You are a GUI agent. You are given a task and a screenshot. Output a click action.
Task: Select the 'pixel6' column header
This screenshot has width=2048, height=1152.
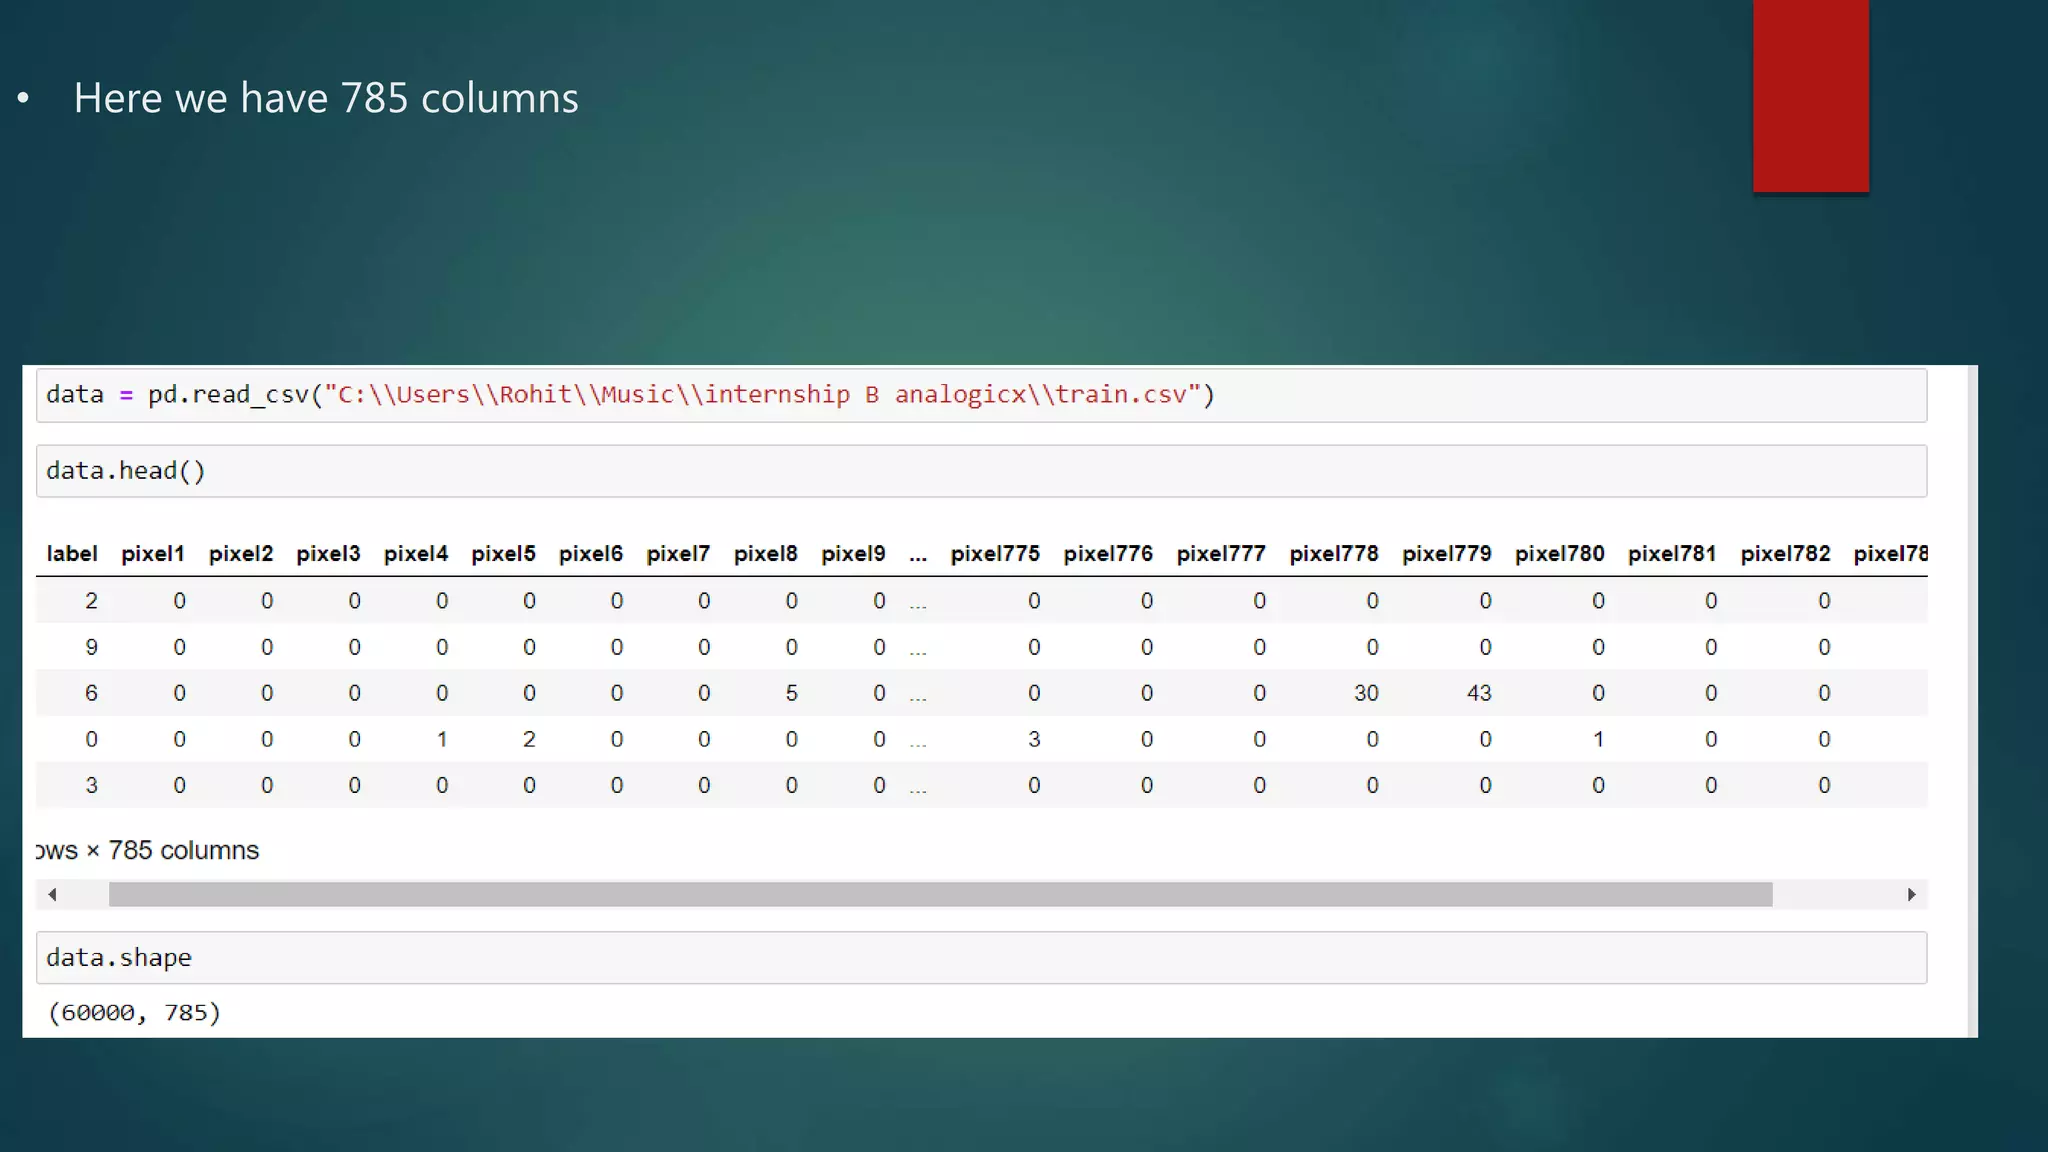[x=591, y=554]
